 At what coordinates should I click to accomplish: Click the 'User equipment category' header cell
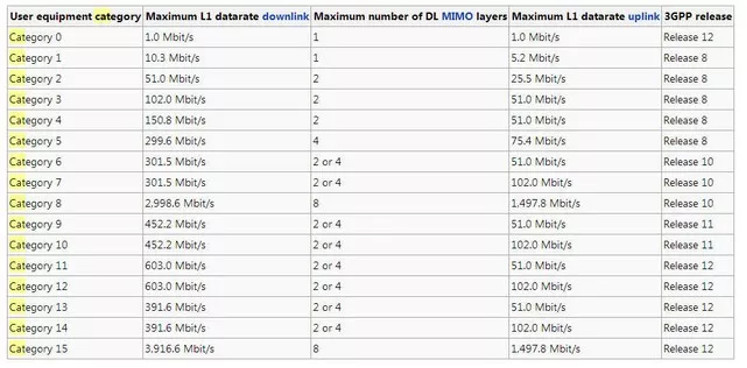[x=75, y=17]
